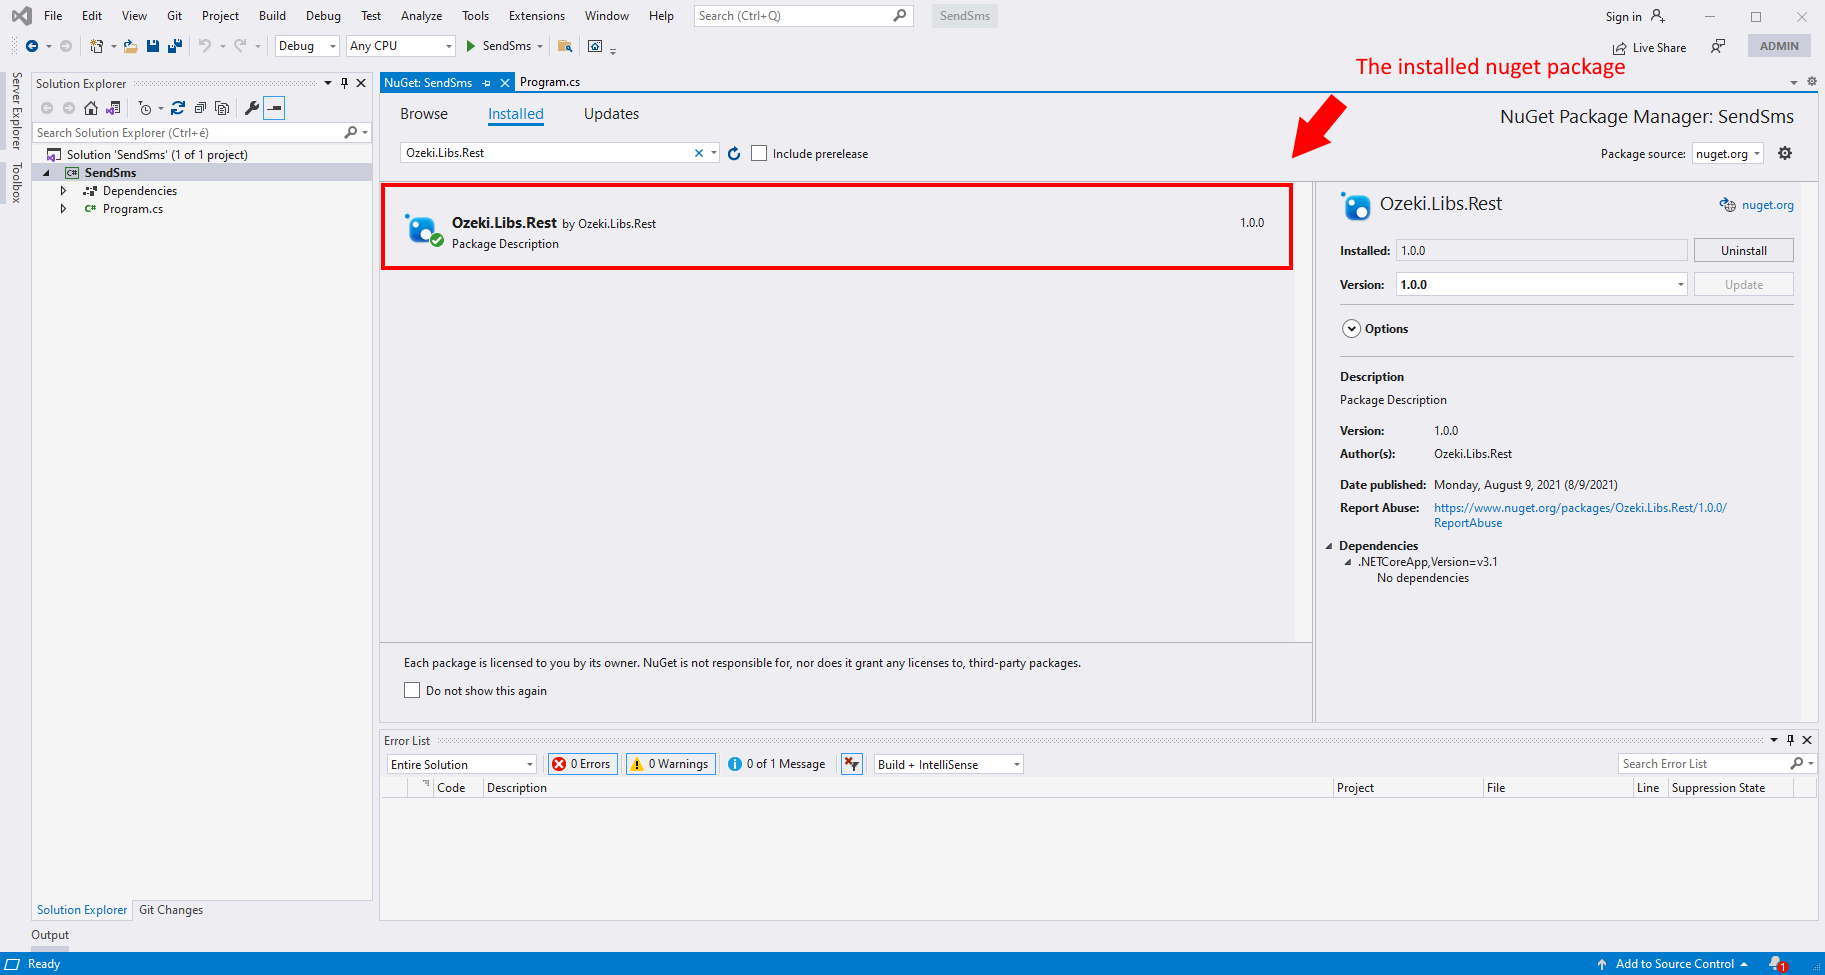Open the Program.cs document tab
The height and width of the screenshot is (975, 1825).
pyautogui.click(x=550, y=82)
